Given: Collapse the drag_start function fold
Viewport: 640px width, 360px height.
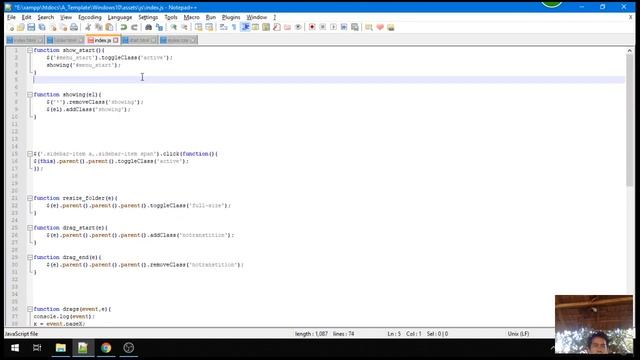Looking at the screenshot, I should tap(30, 228).
